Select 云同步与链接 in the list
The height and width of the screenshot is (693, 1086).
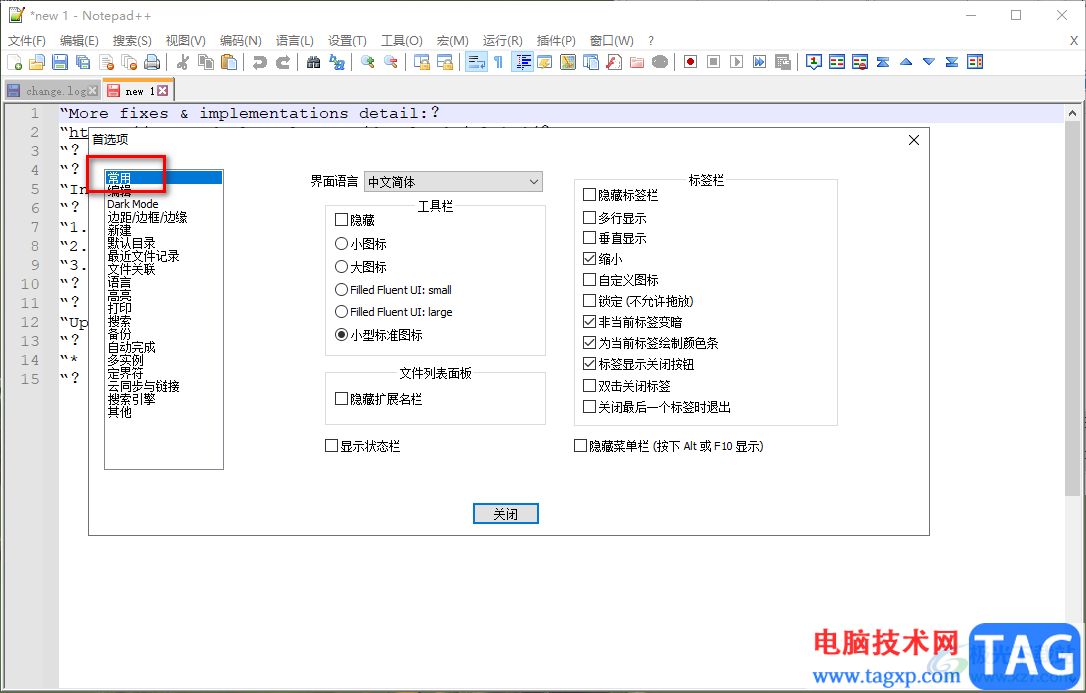[x=143, y=386]
